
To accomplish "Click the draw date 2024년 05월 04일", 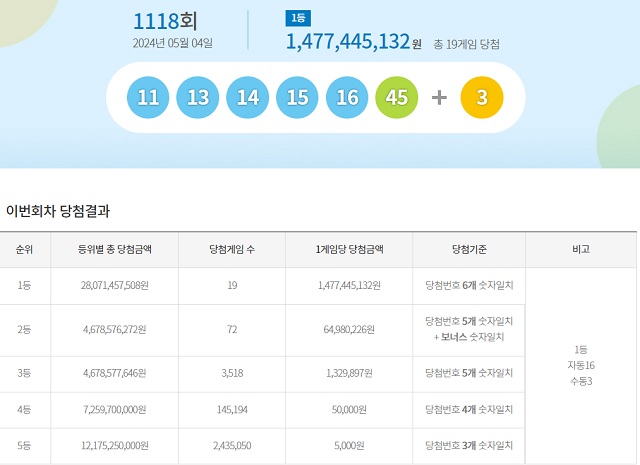I will tap(173, 43).
